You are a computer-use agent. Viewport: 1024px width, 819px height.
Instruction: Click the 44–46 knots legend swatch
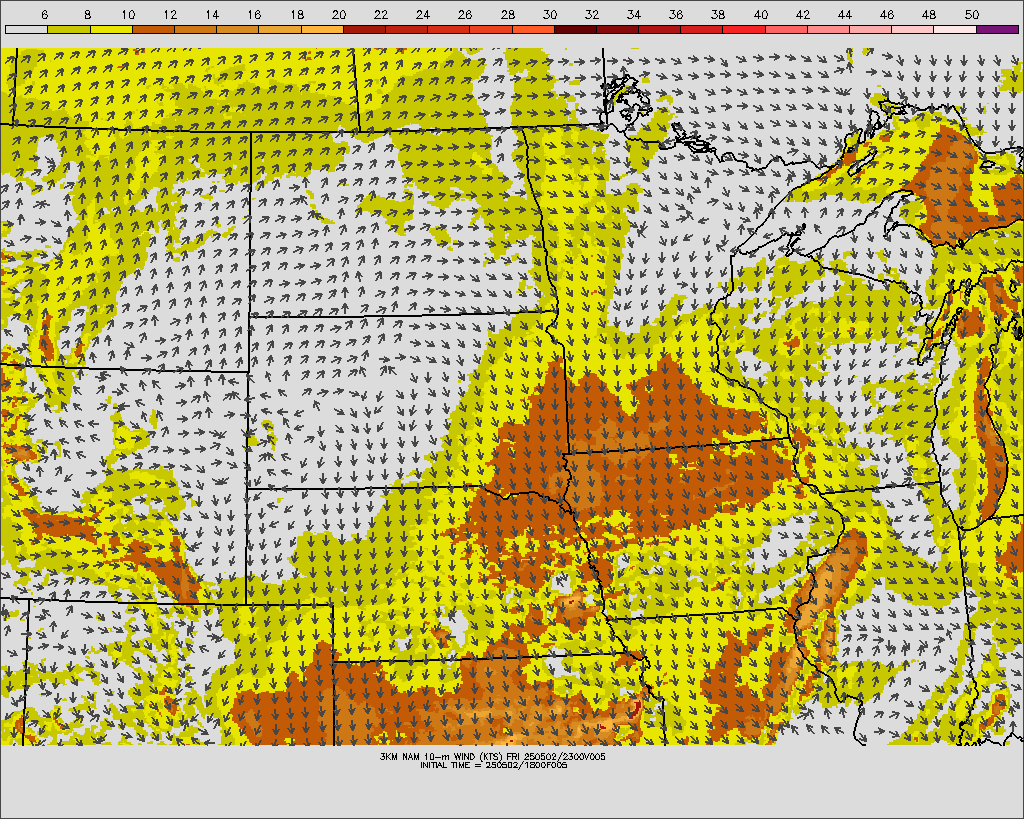click(871, 29)
